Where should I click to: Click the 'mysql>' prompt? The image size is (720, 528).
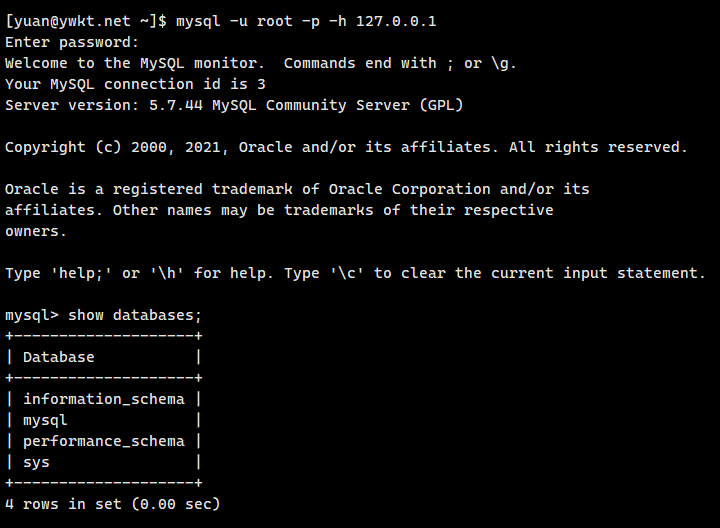pos(31,315)
